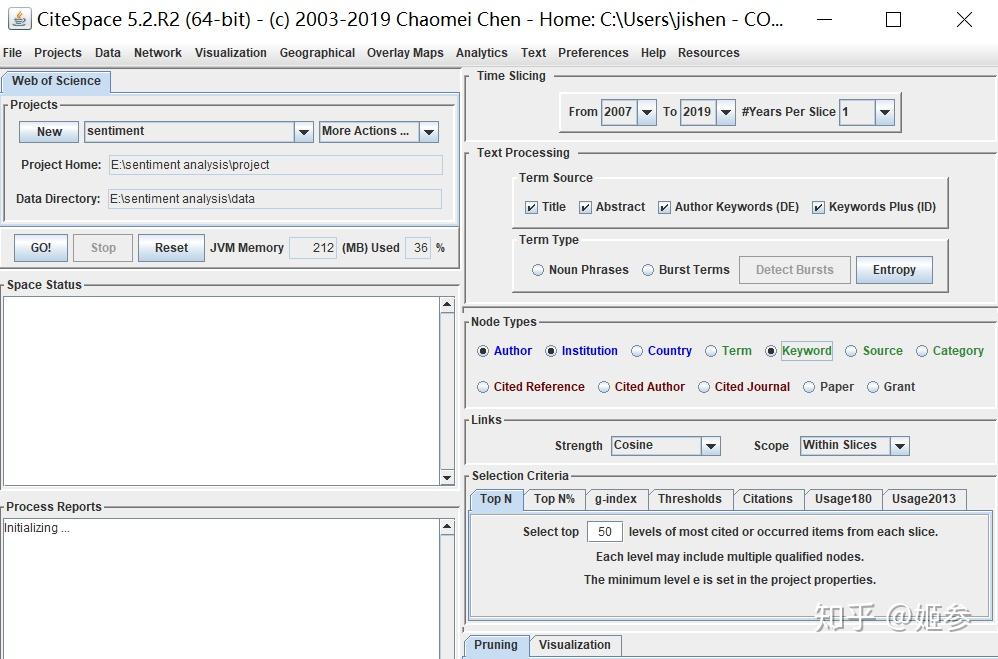Select the Keyword node type
The height and width of the screenshot is (659, 998).
[x=771, y=351]
